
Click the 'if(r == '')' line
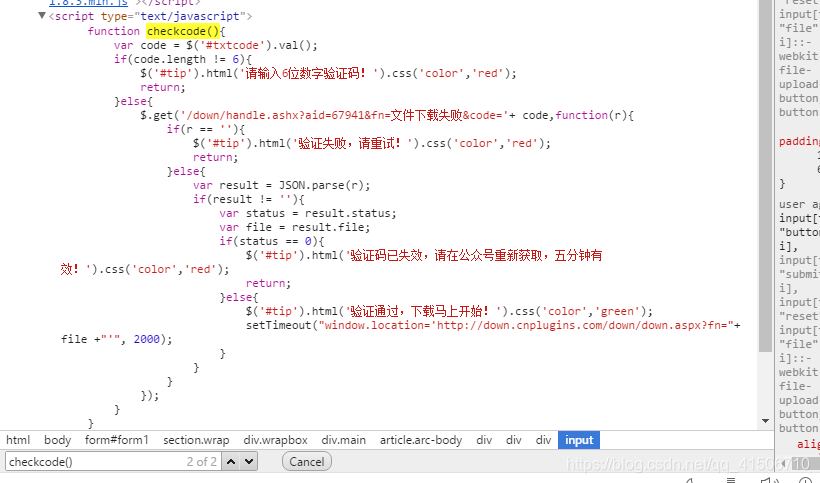pos(206,129)
